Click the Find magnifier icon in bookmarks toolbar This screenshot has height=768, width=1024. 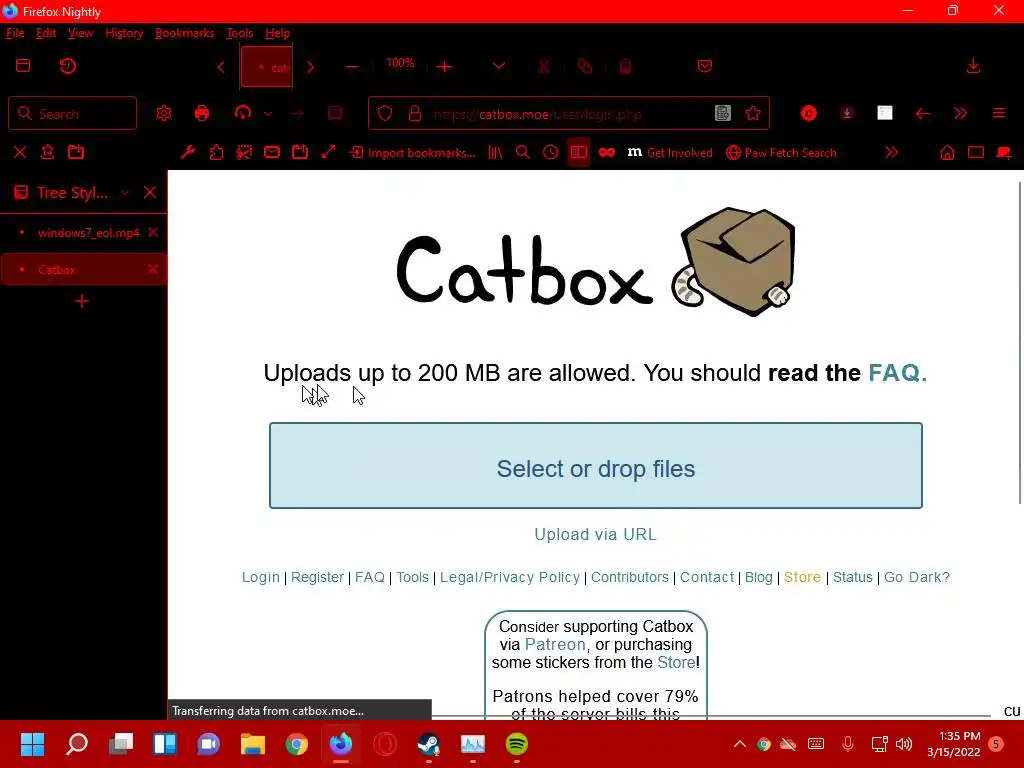tap(522, 152)
